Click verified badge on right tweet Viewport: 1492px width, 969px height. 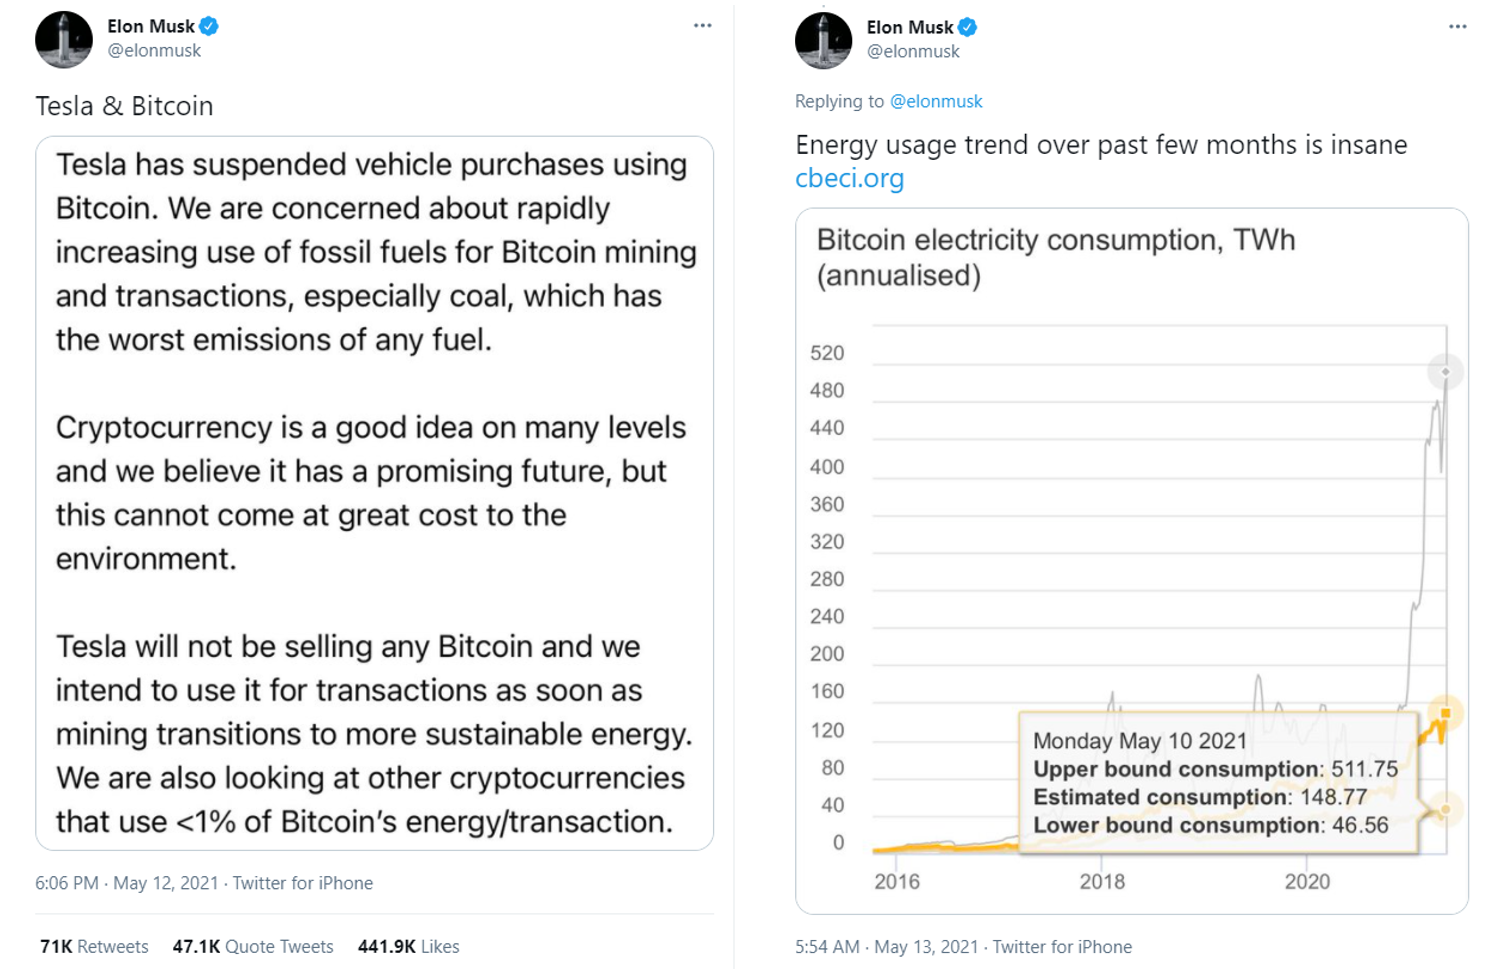(967, 28)
